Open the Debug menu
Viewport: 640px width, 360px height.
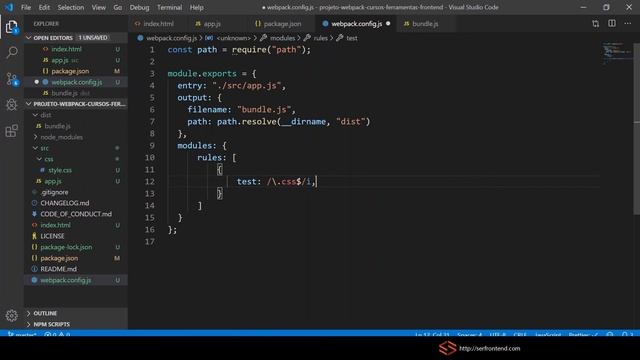click(139, 7)
